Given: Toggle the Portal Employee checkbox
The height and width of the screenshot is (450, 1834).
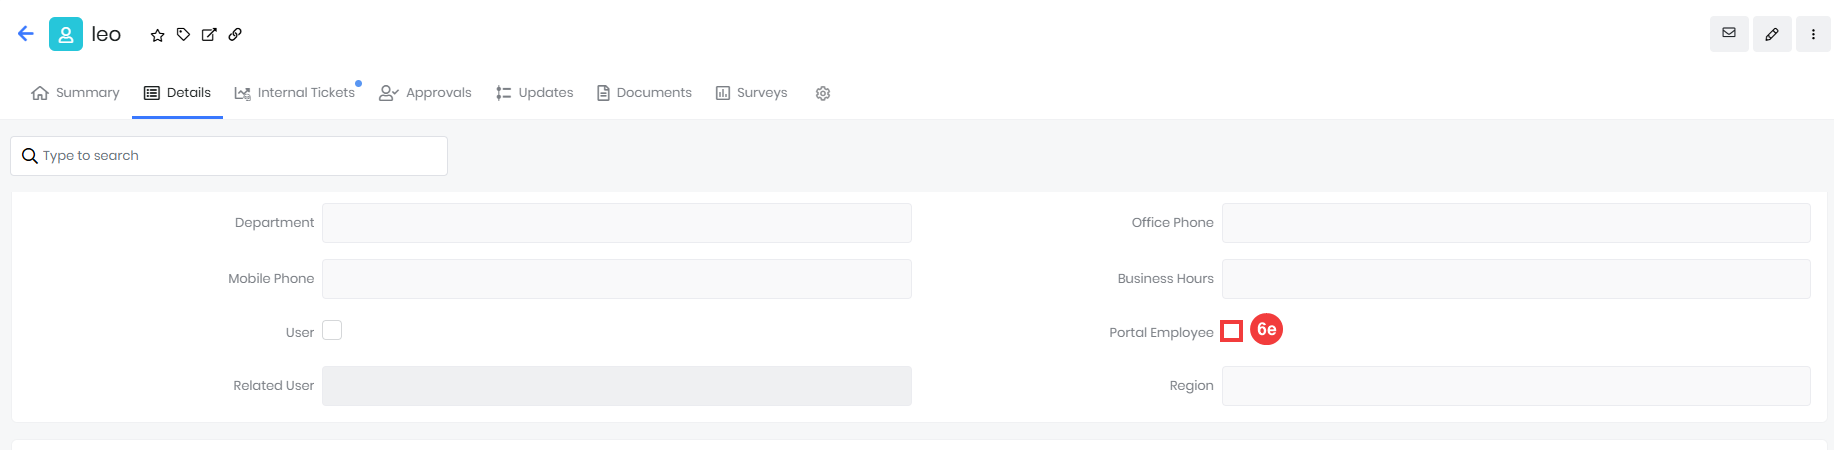Looking at the screenshot, I should [1232, 331].
